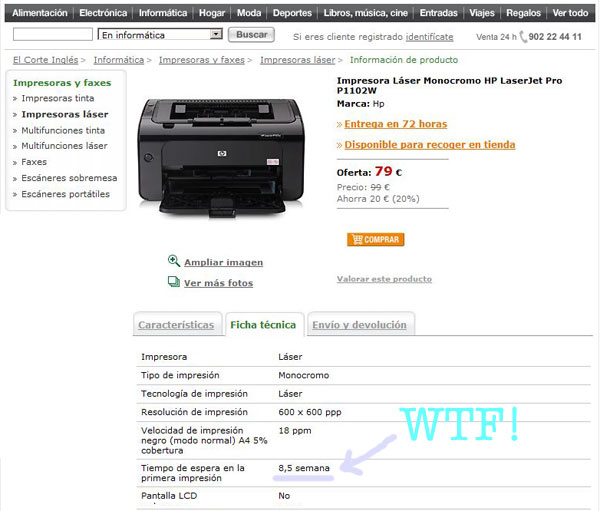Click the Buscar button
This screenshot has width=600, height=511.
pos(251,34)
